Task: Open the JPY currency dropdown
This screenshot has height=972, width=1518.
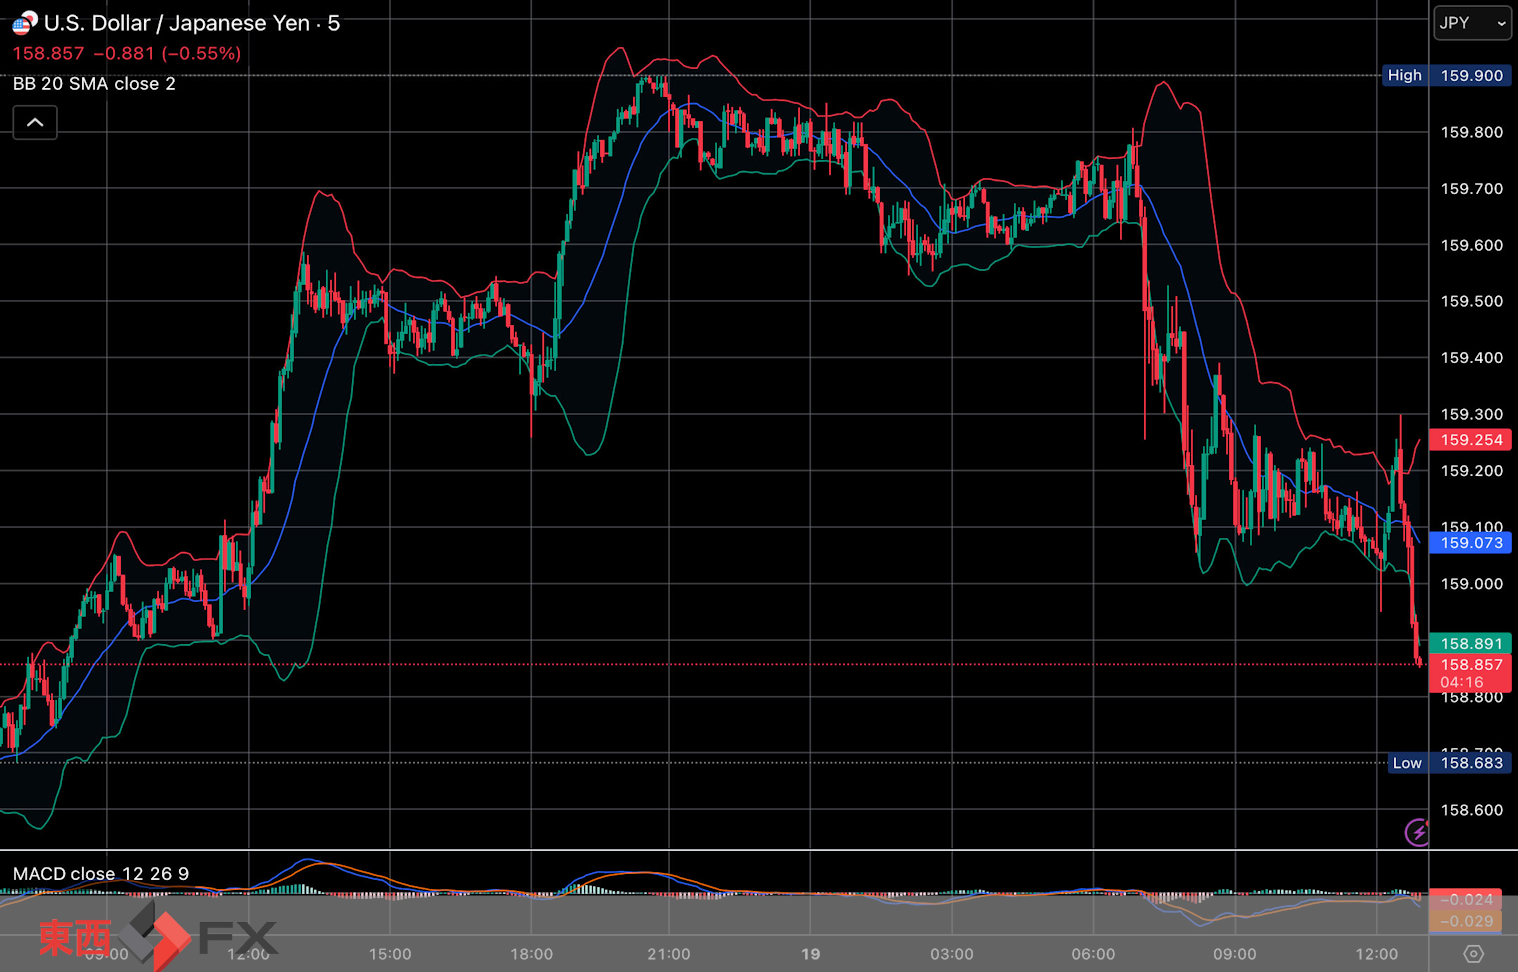Action: pos(1472,23)
